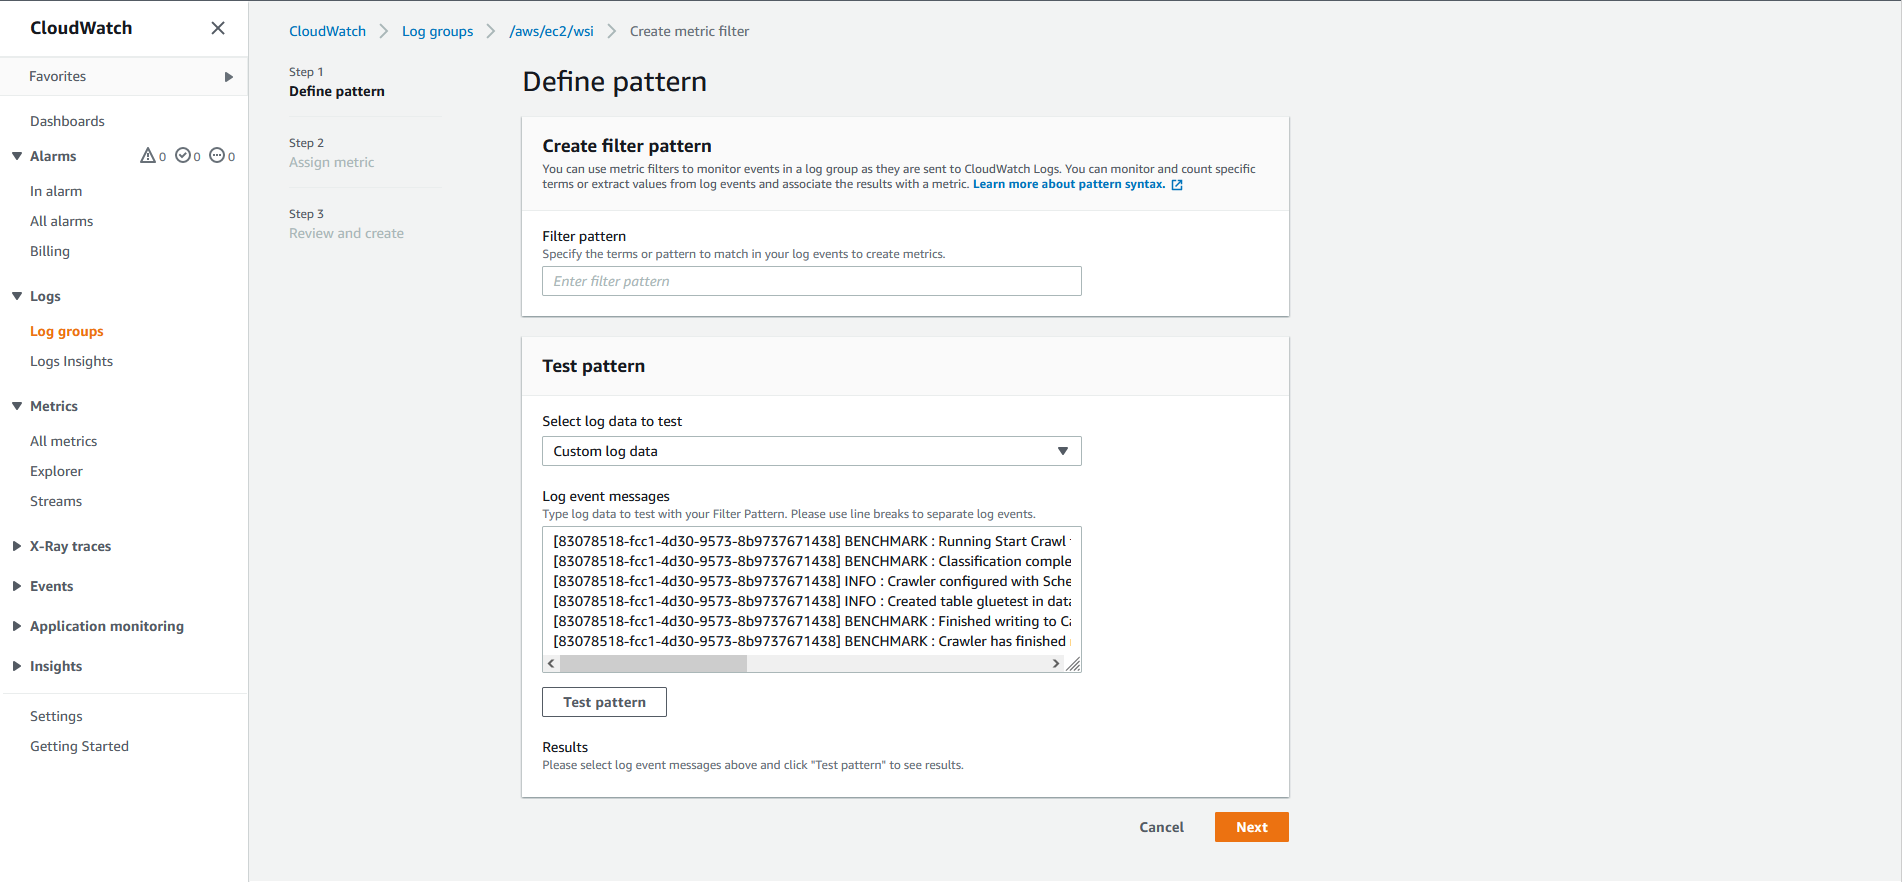Focus the Filter pattern input field

(x=811, y=281)
